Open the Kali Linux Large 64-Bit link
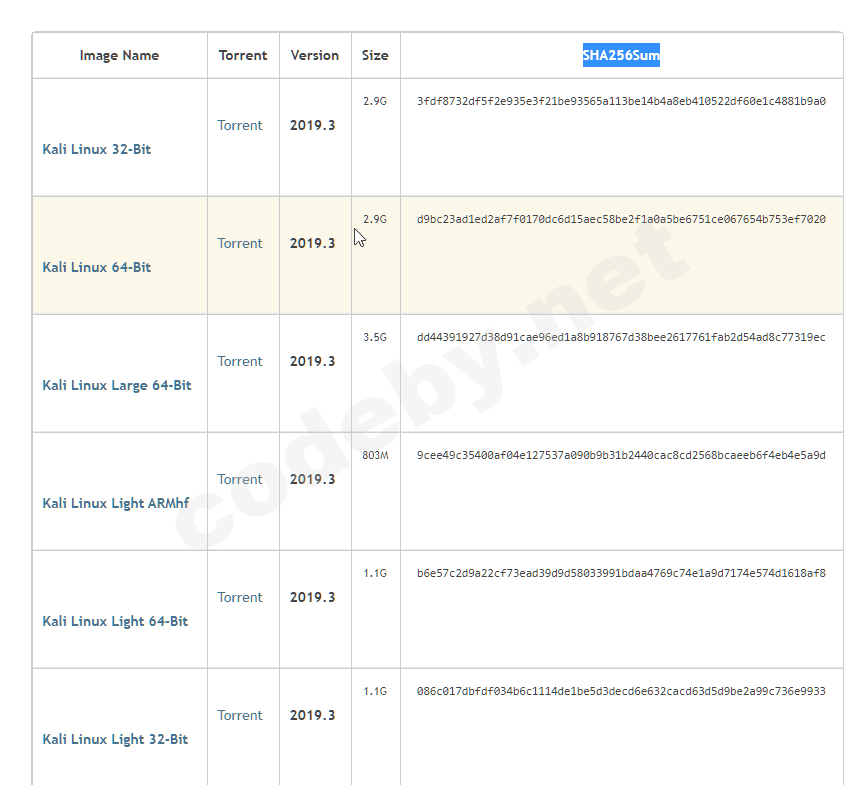Image resolution: width=859 pixels, height=785 pixels. [x=117, y=385]
